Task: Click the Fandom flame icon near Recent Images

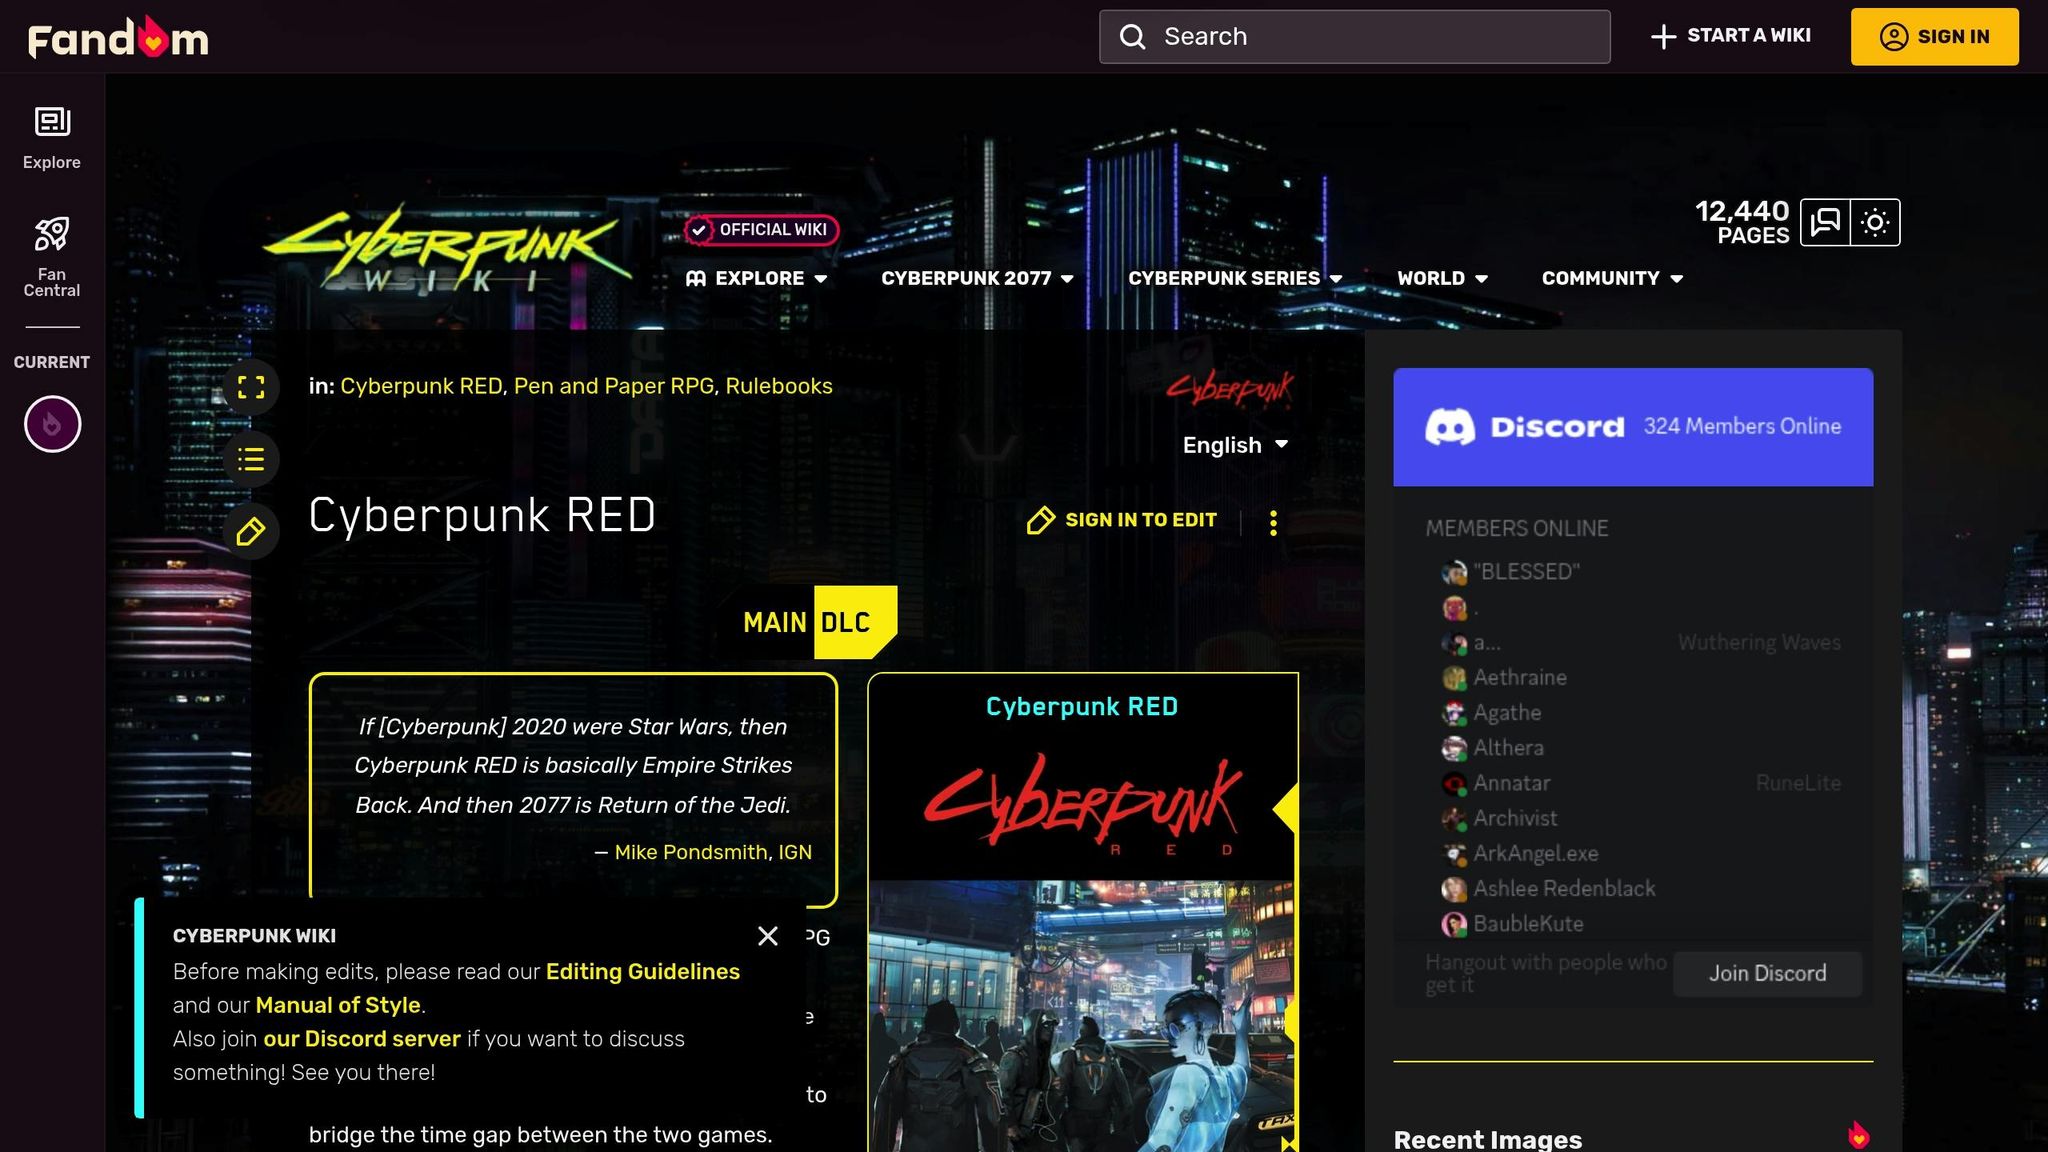Action: point(1858,1135)
